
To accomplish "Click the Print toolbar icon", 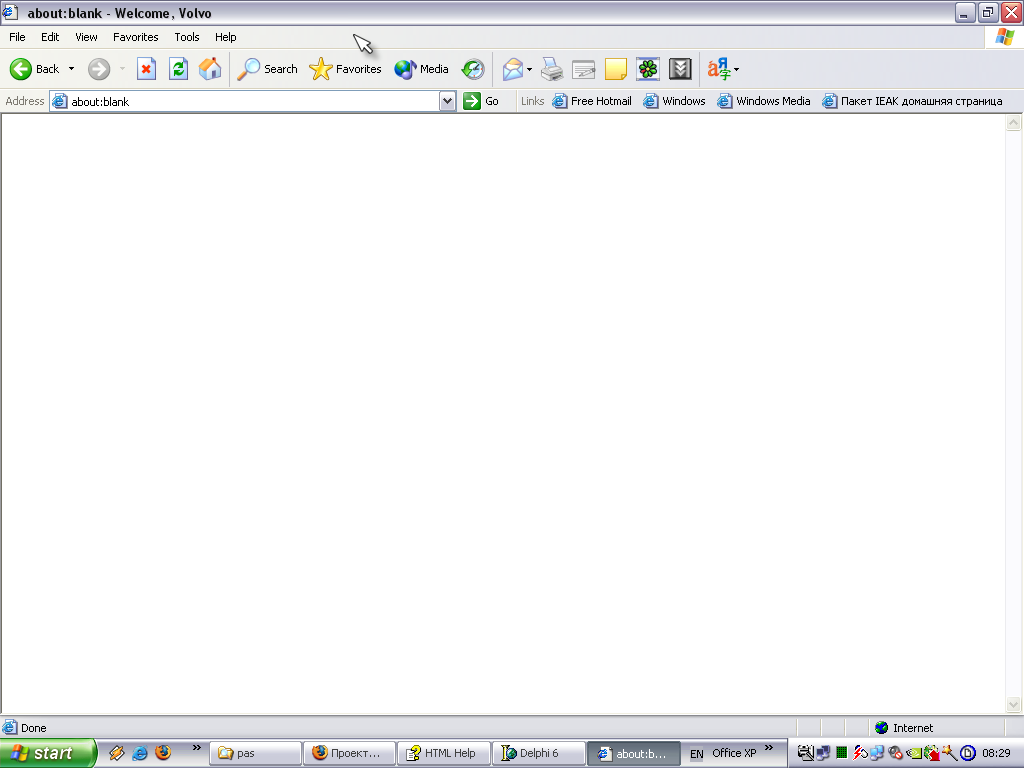I will [x=552, y=69].
